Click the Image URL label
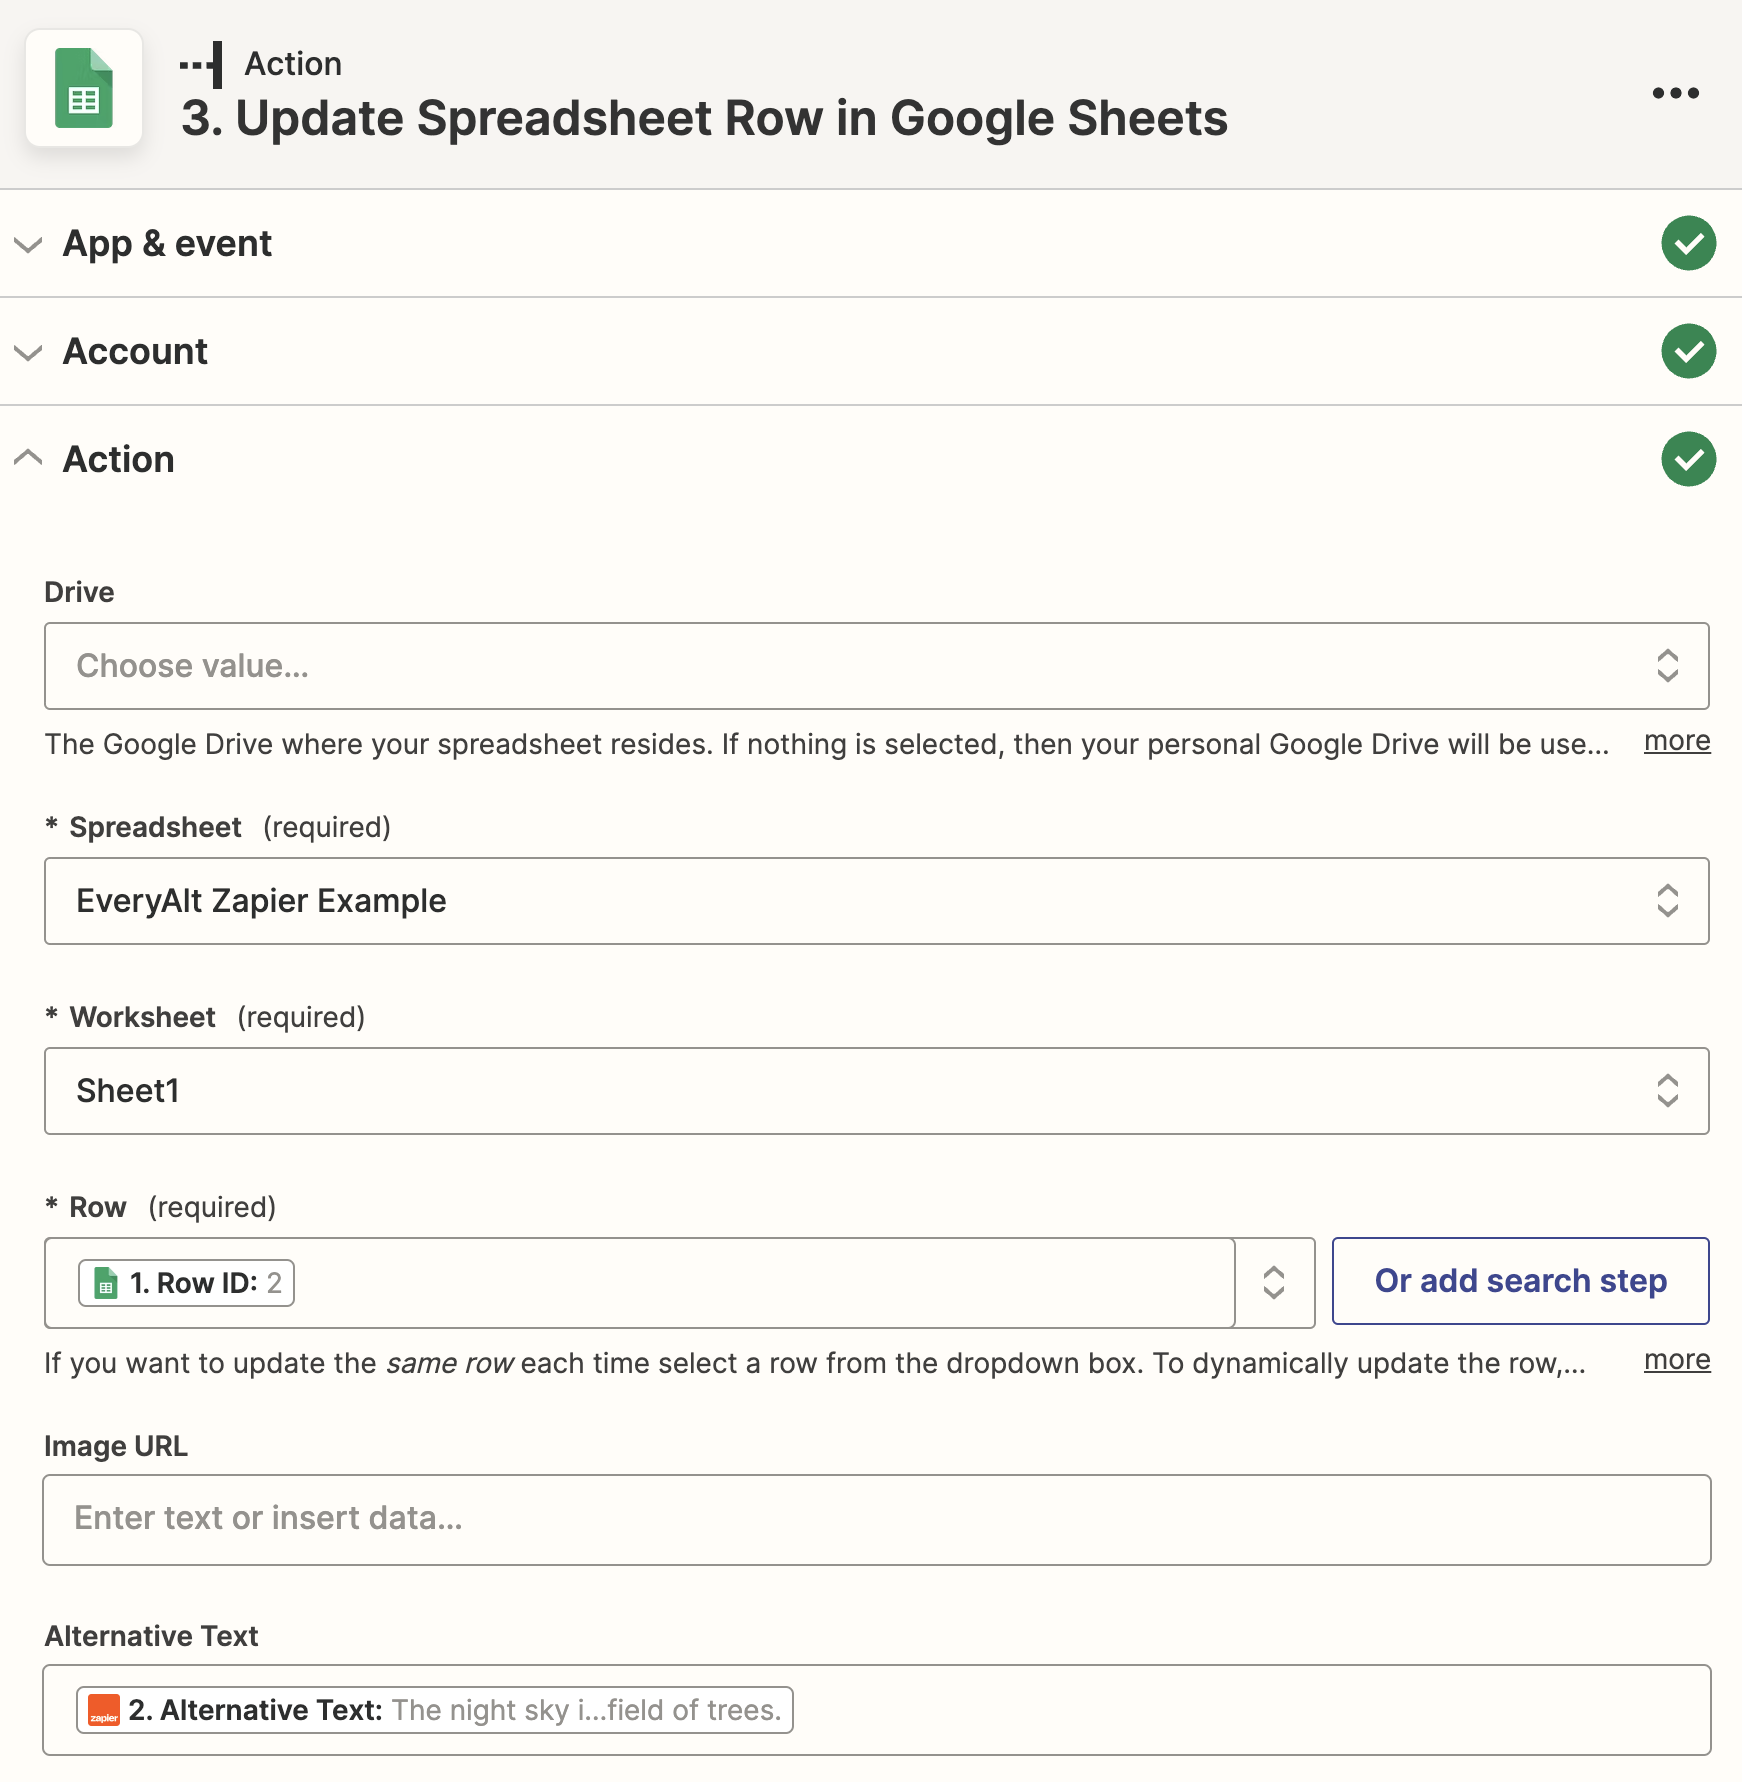This screenshot has width=1742, height=1782. point(116,1446)
